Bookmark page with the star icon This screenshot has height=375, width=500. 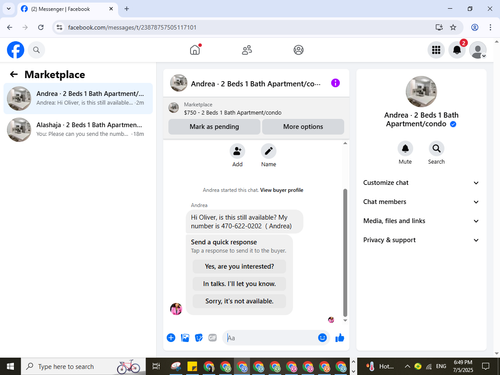pos(453,27)
